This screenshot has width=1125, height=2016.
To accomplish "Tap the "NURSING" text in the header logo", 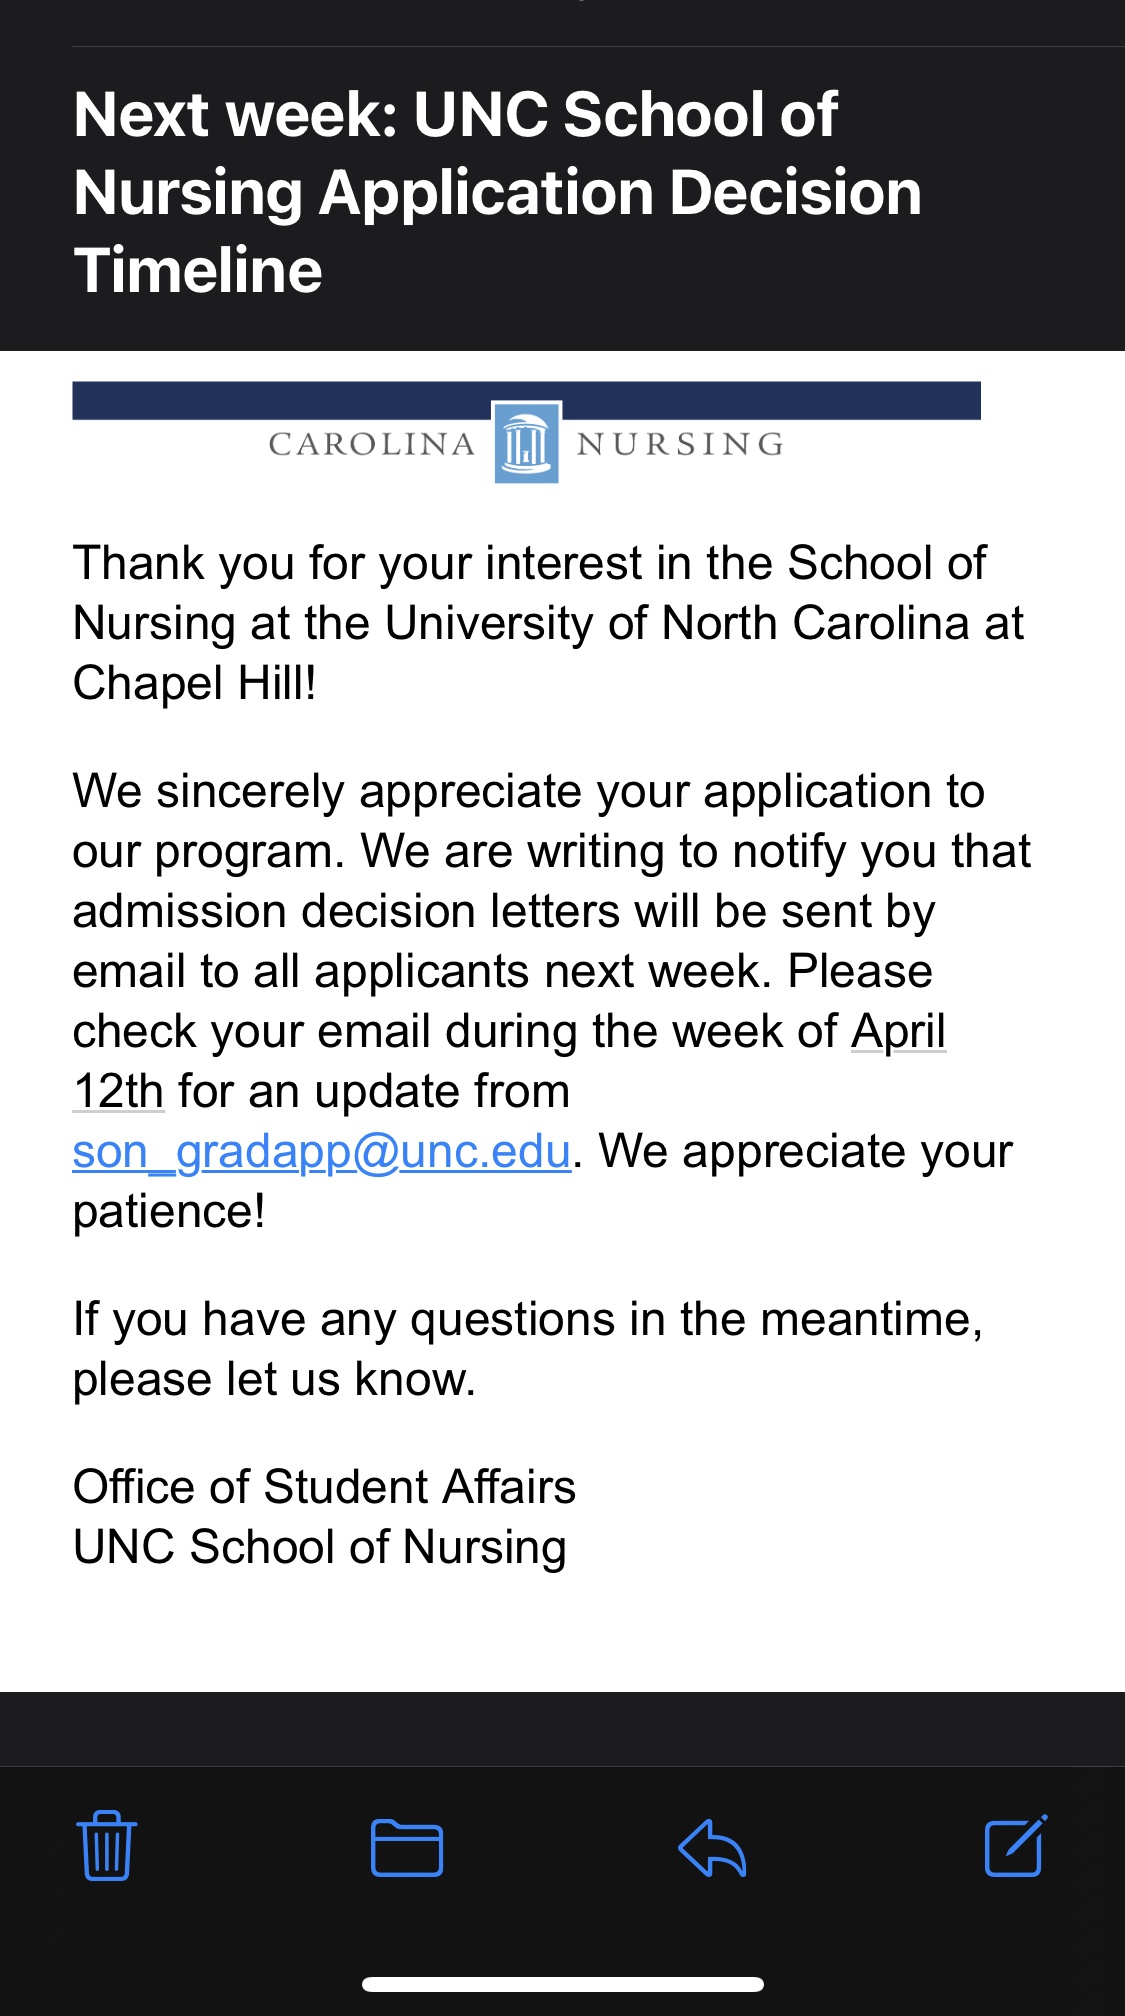I will tap(681, 444).
